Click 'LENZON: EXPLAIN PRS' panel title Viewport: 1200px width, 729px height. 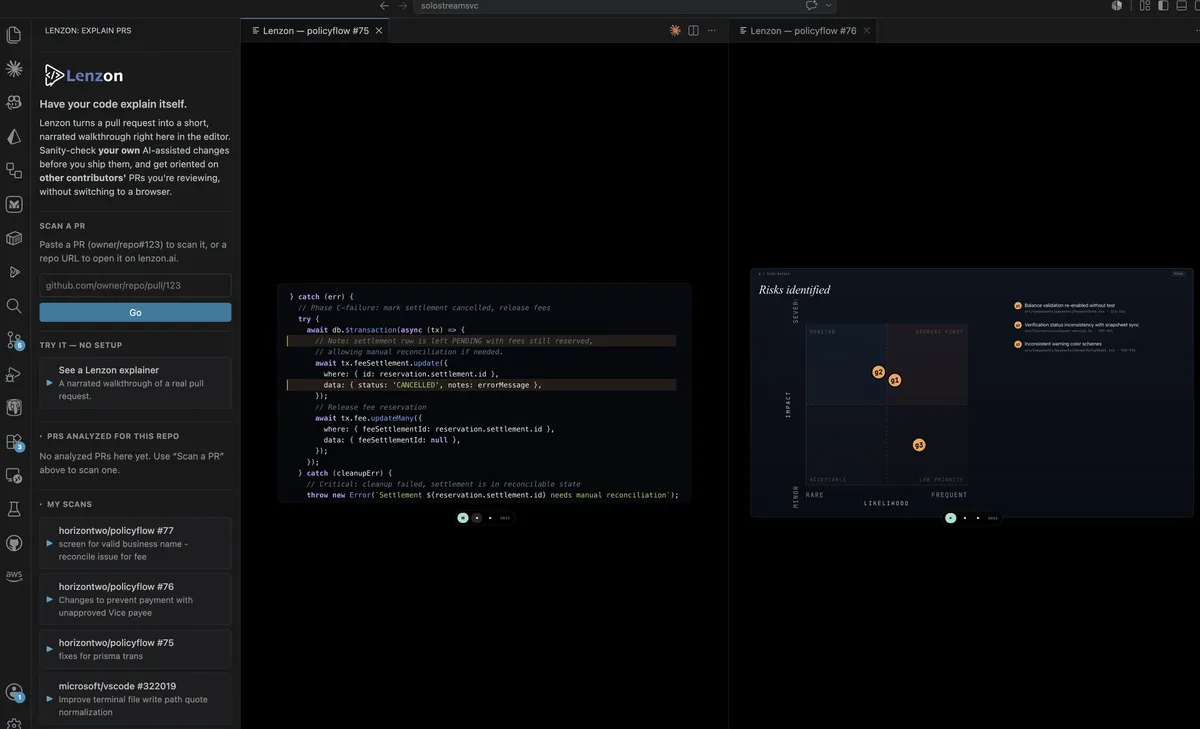[x=88, y=31]
